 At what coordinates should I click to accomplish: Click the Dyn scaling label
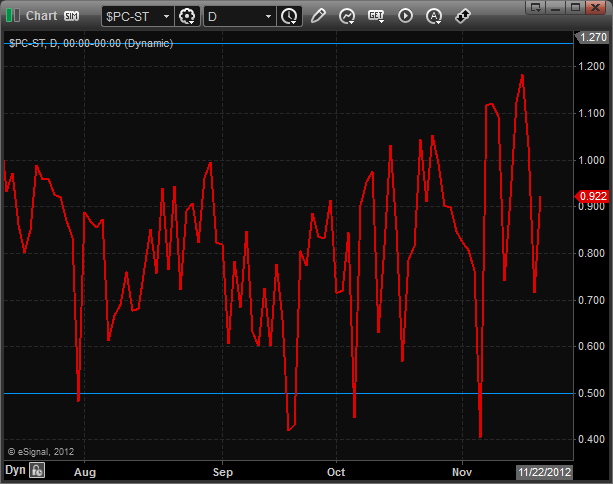pos(15,470)
